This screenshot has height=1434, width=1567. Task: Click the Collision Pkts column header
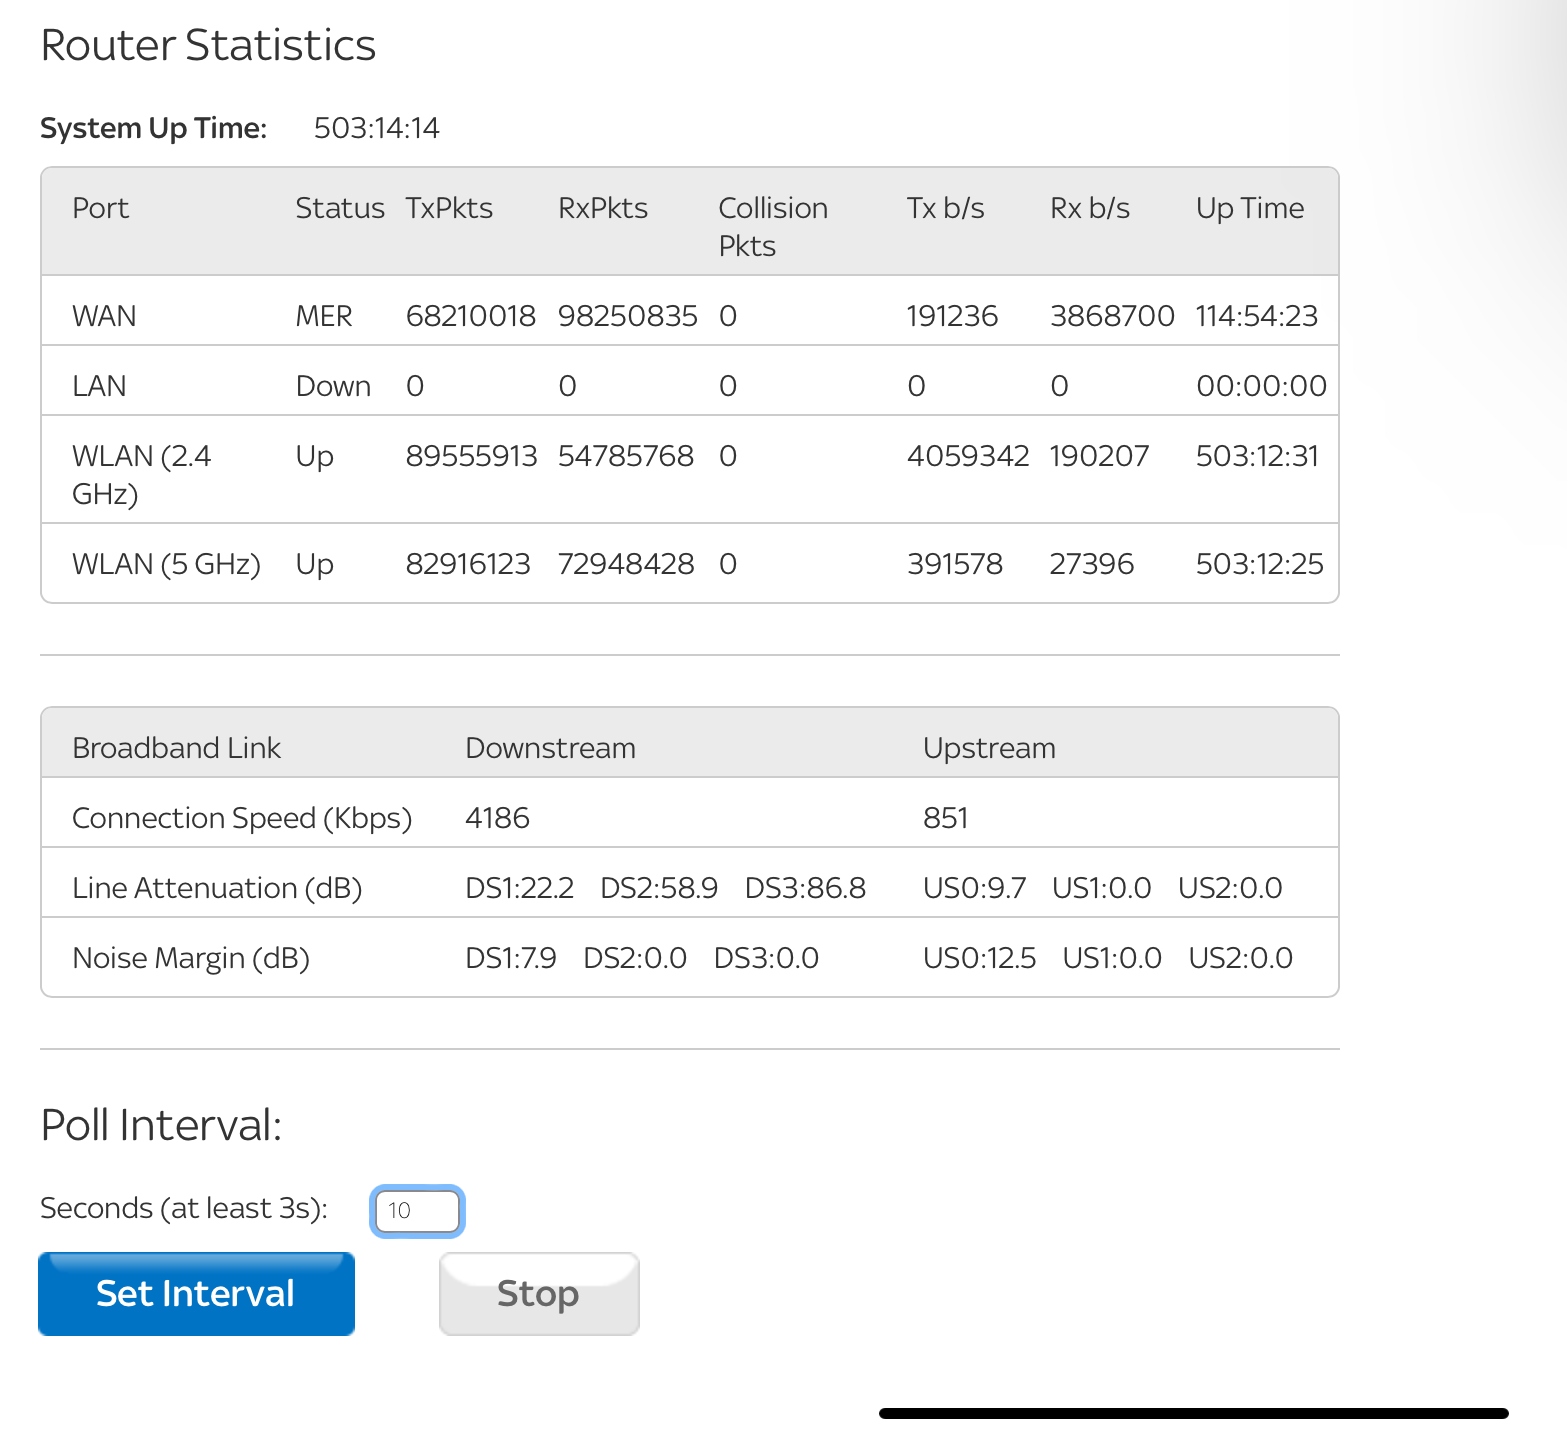tap(772, 226)
